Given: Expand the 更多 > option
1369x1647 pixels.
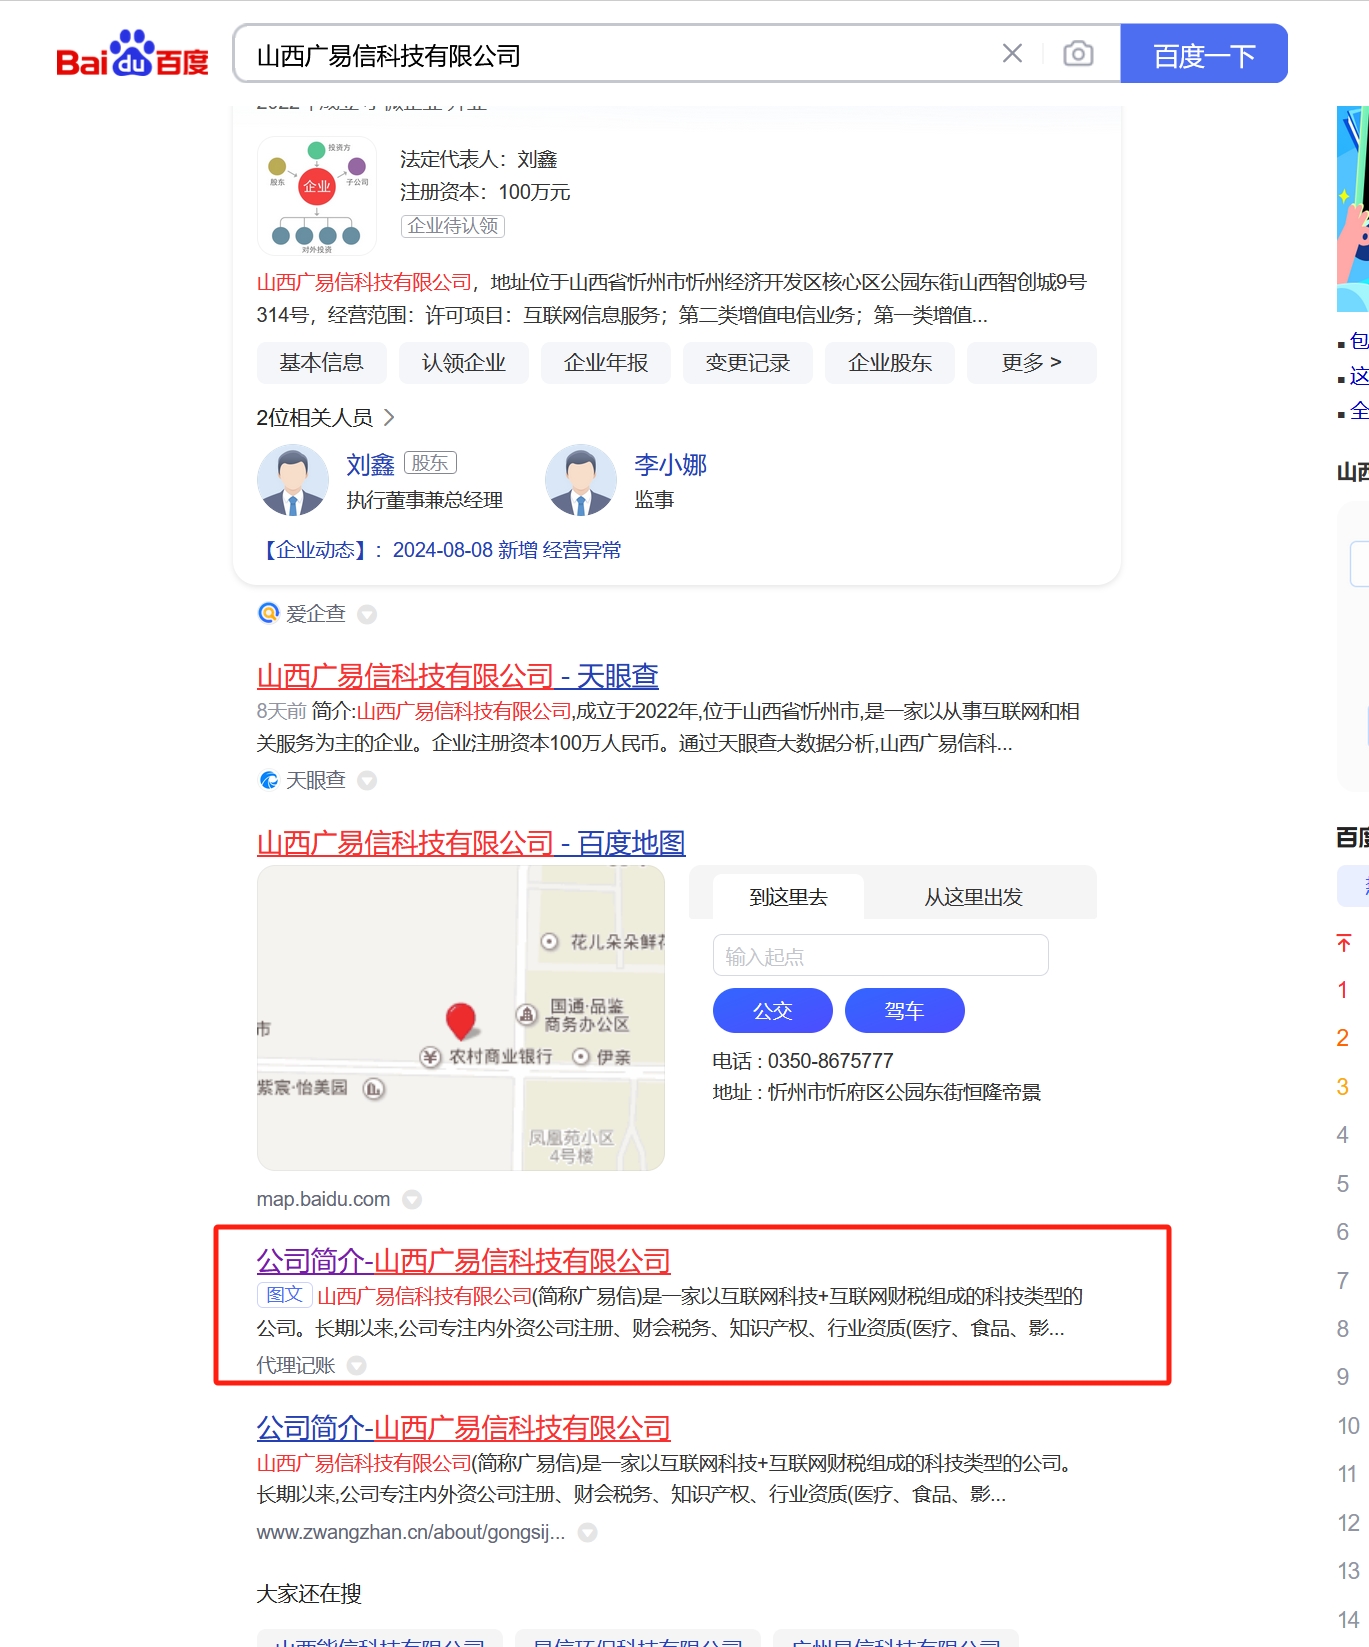Looking at the screenshot, I should [1032, 363].
